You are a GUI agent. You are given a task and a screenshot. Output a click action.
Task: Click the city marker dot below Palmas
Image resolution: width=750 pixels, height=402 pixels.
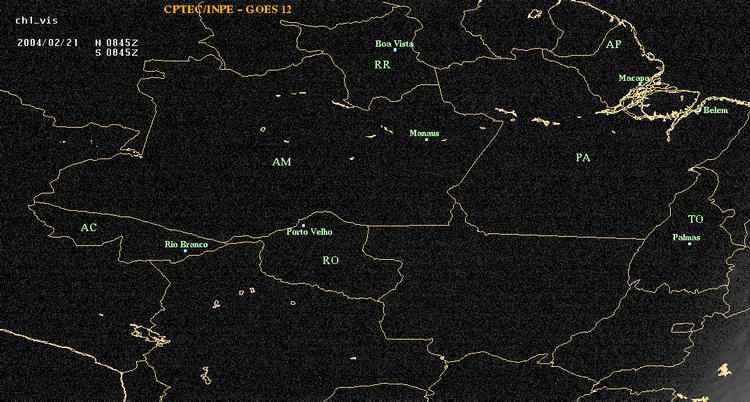coord(690,244)
